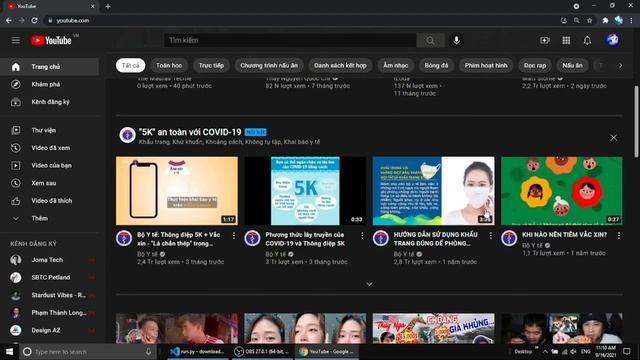Open a new browser tab
The height and width of the screenshot is (360, 640).
108,6
